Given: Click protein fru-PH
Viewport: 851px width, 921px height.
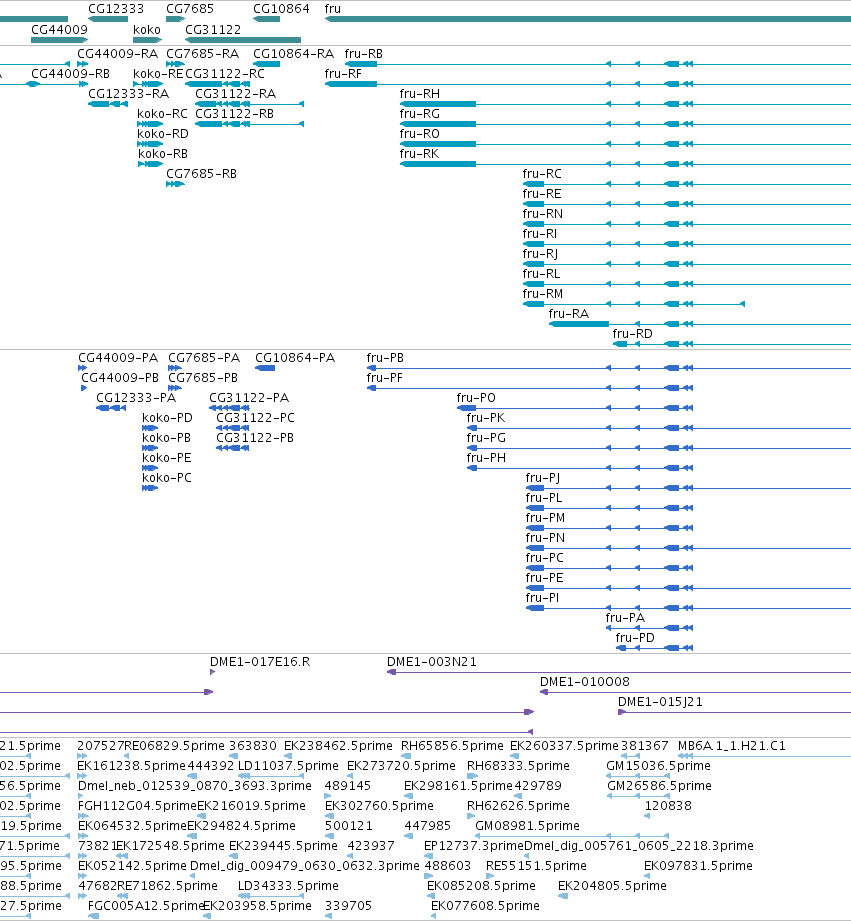Looking at the screenshot, I should 486,458.
